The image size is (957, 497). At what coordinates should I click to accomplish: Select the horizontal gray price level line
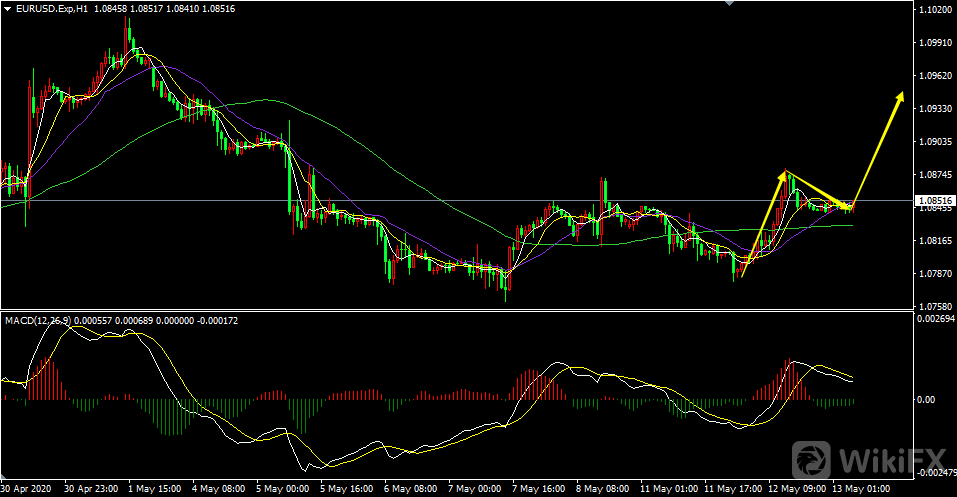[450, 201]
